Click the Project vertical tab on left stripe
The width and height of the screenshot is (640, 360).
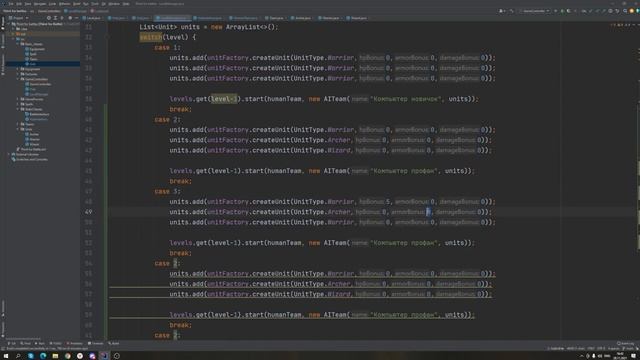[x=3, y=23]
